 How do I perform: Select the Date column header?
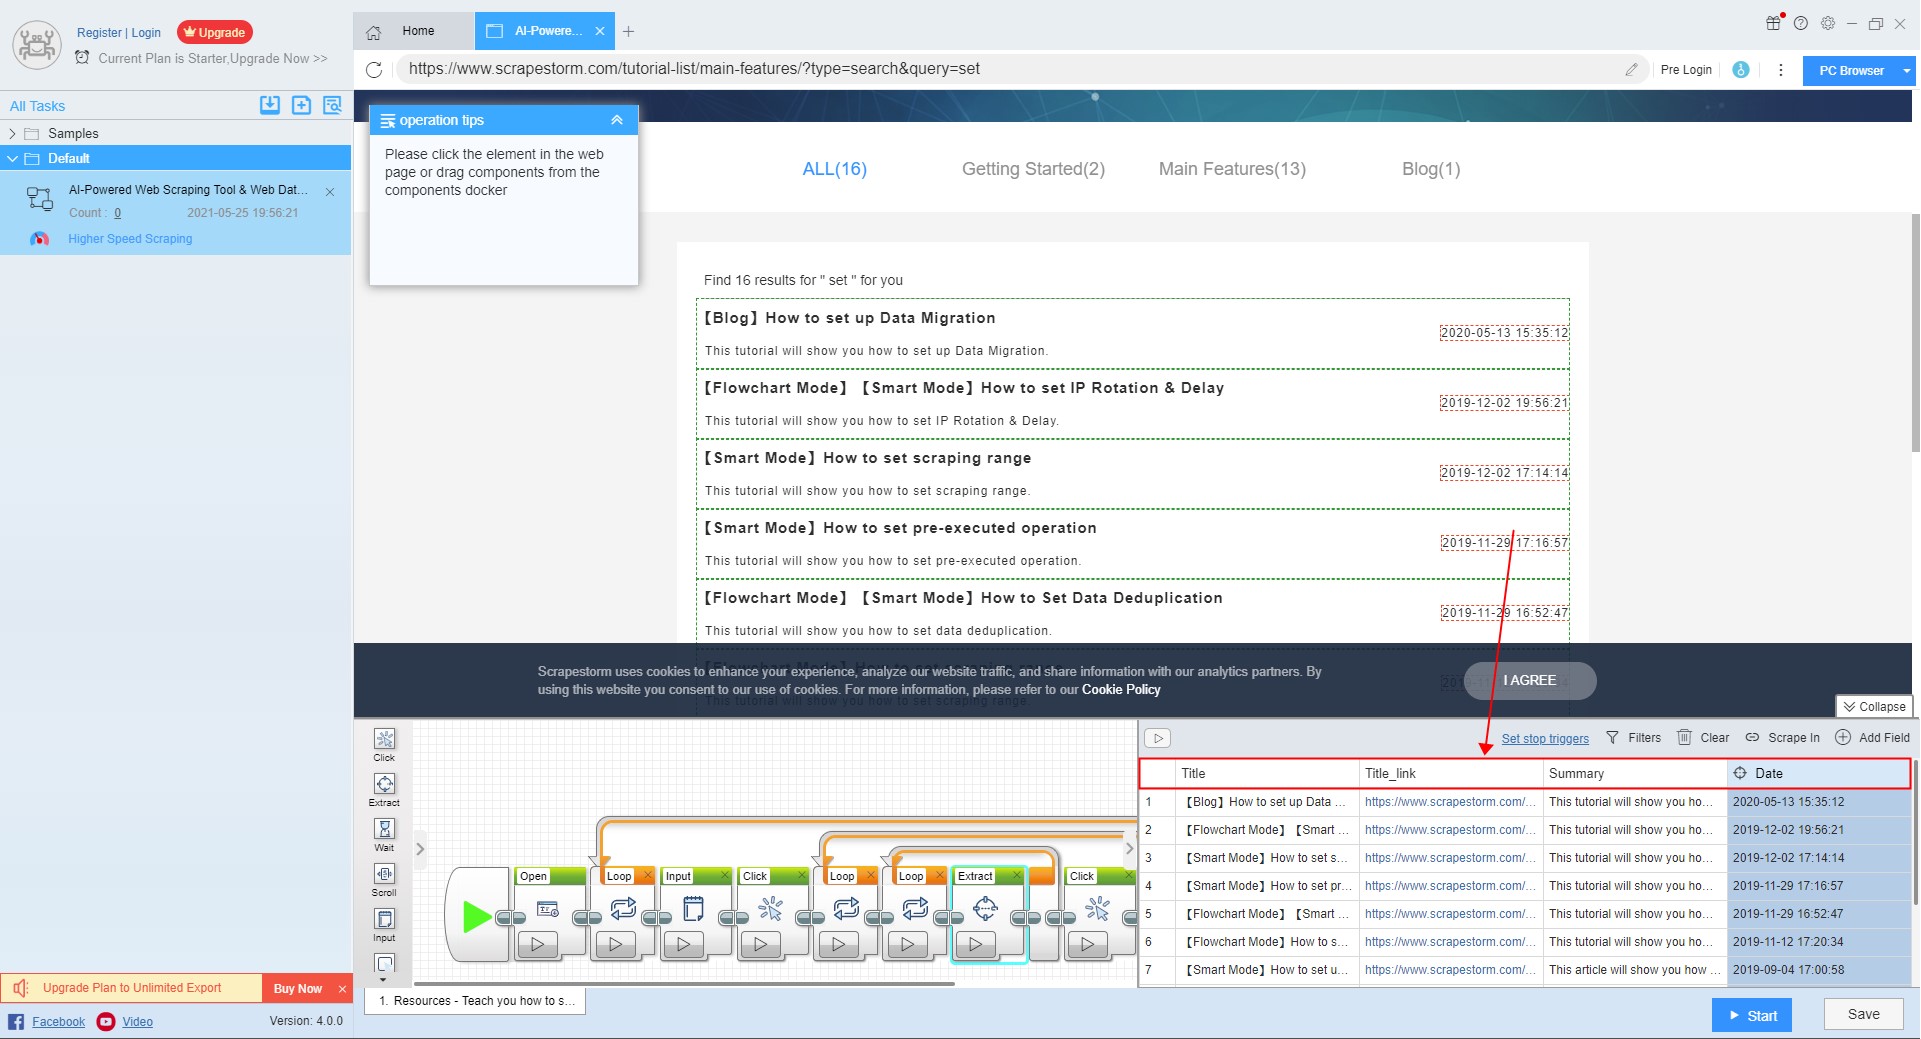[x=1818, y=773]
